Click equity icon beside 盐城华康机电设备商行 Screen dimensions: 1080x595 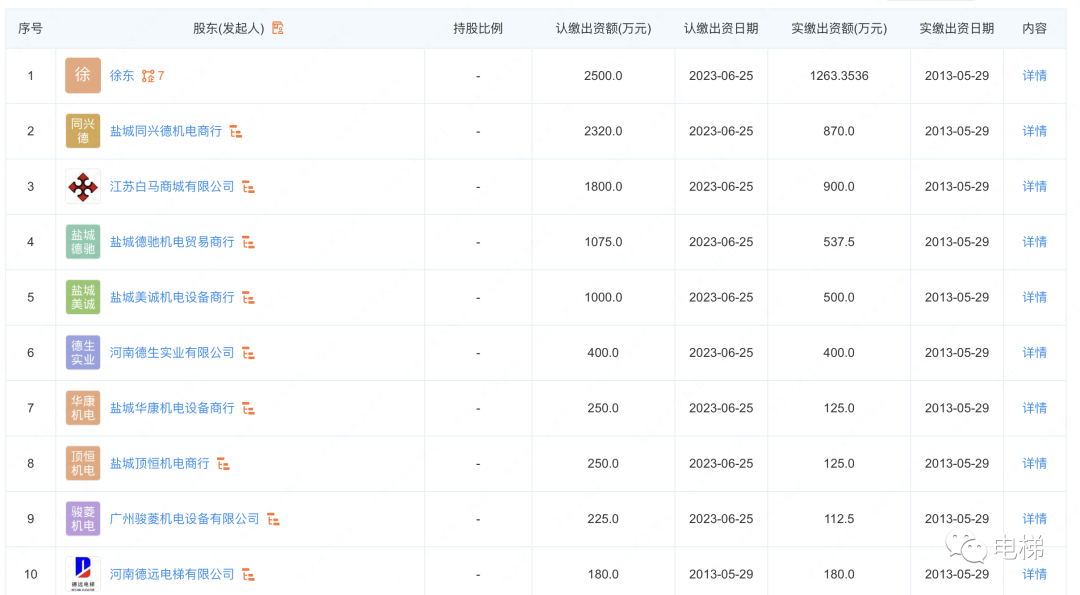[248, 408]
